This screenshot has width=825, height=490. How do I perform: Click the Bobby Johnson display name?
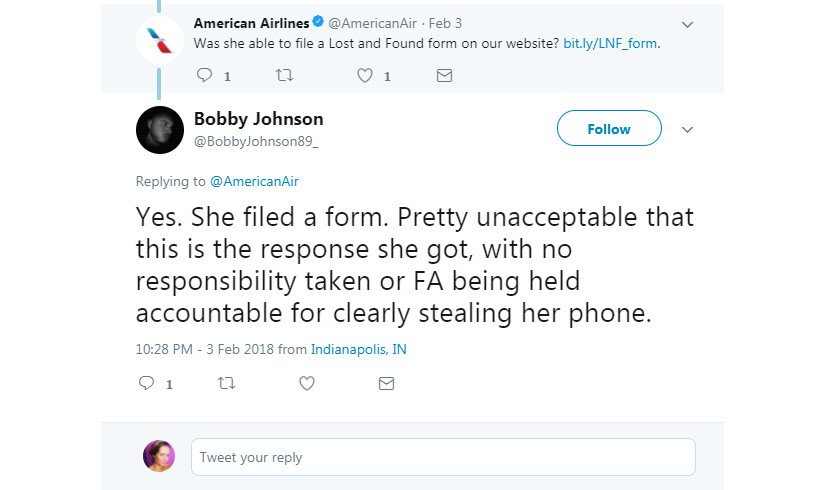(x=258, y=119)
